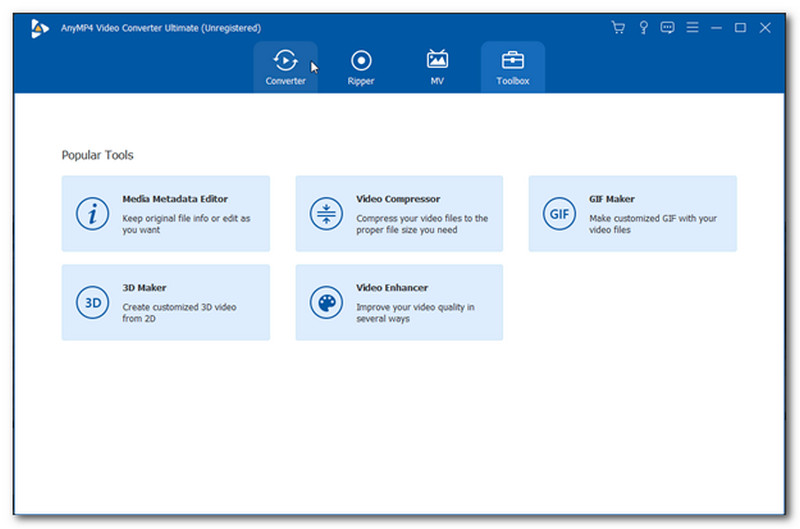Click the key register icon

coord(643,28)
